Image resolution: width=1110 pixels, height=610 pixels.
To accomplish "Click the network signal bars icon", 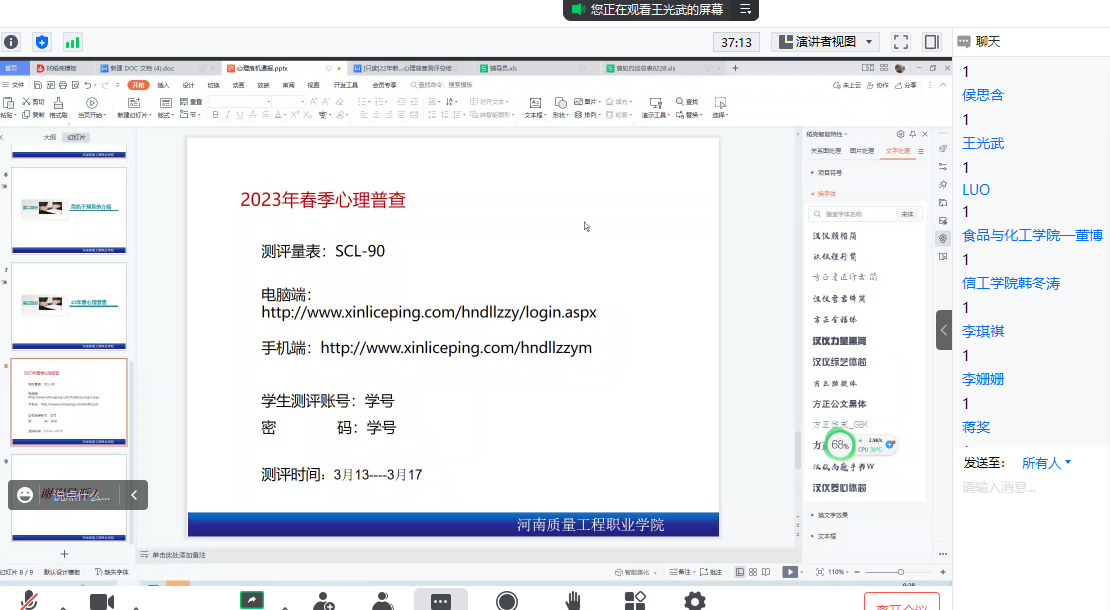I will click(72, 42).
